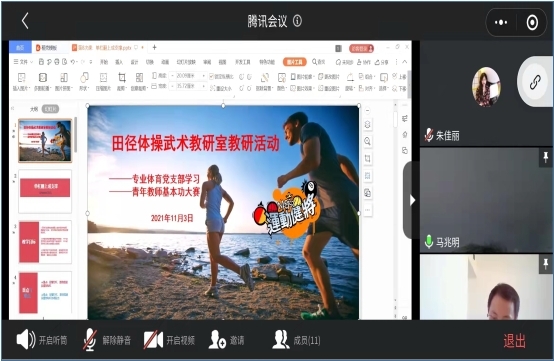
Task: Open the meeting info icon beside 腾讯会议
Action: (297, 21)
